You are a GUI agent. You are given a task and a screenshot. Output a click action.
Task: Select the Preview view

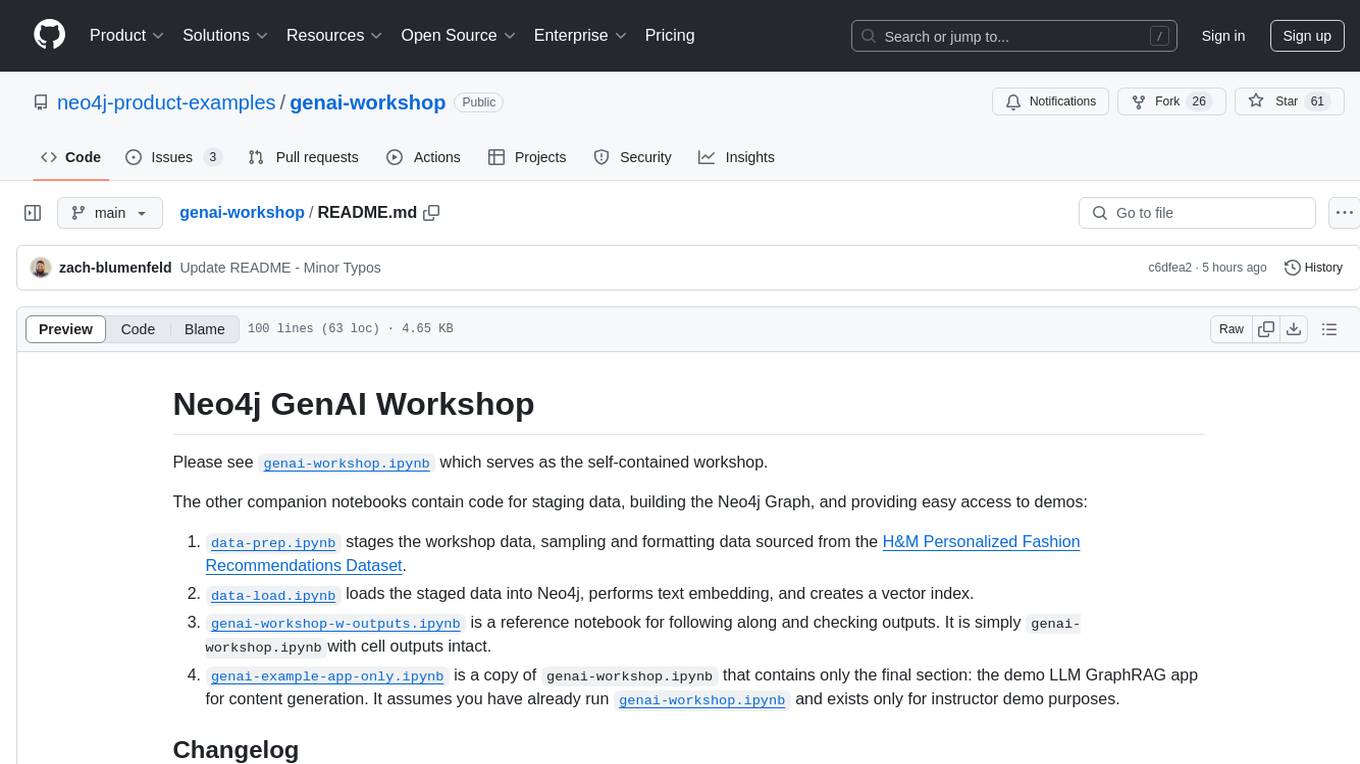[x=66, y=329]
